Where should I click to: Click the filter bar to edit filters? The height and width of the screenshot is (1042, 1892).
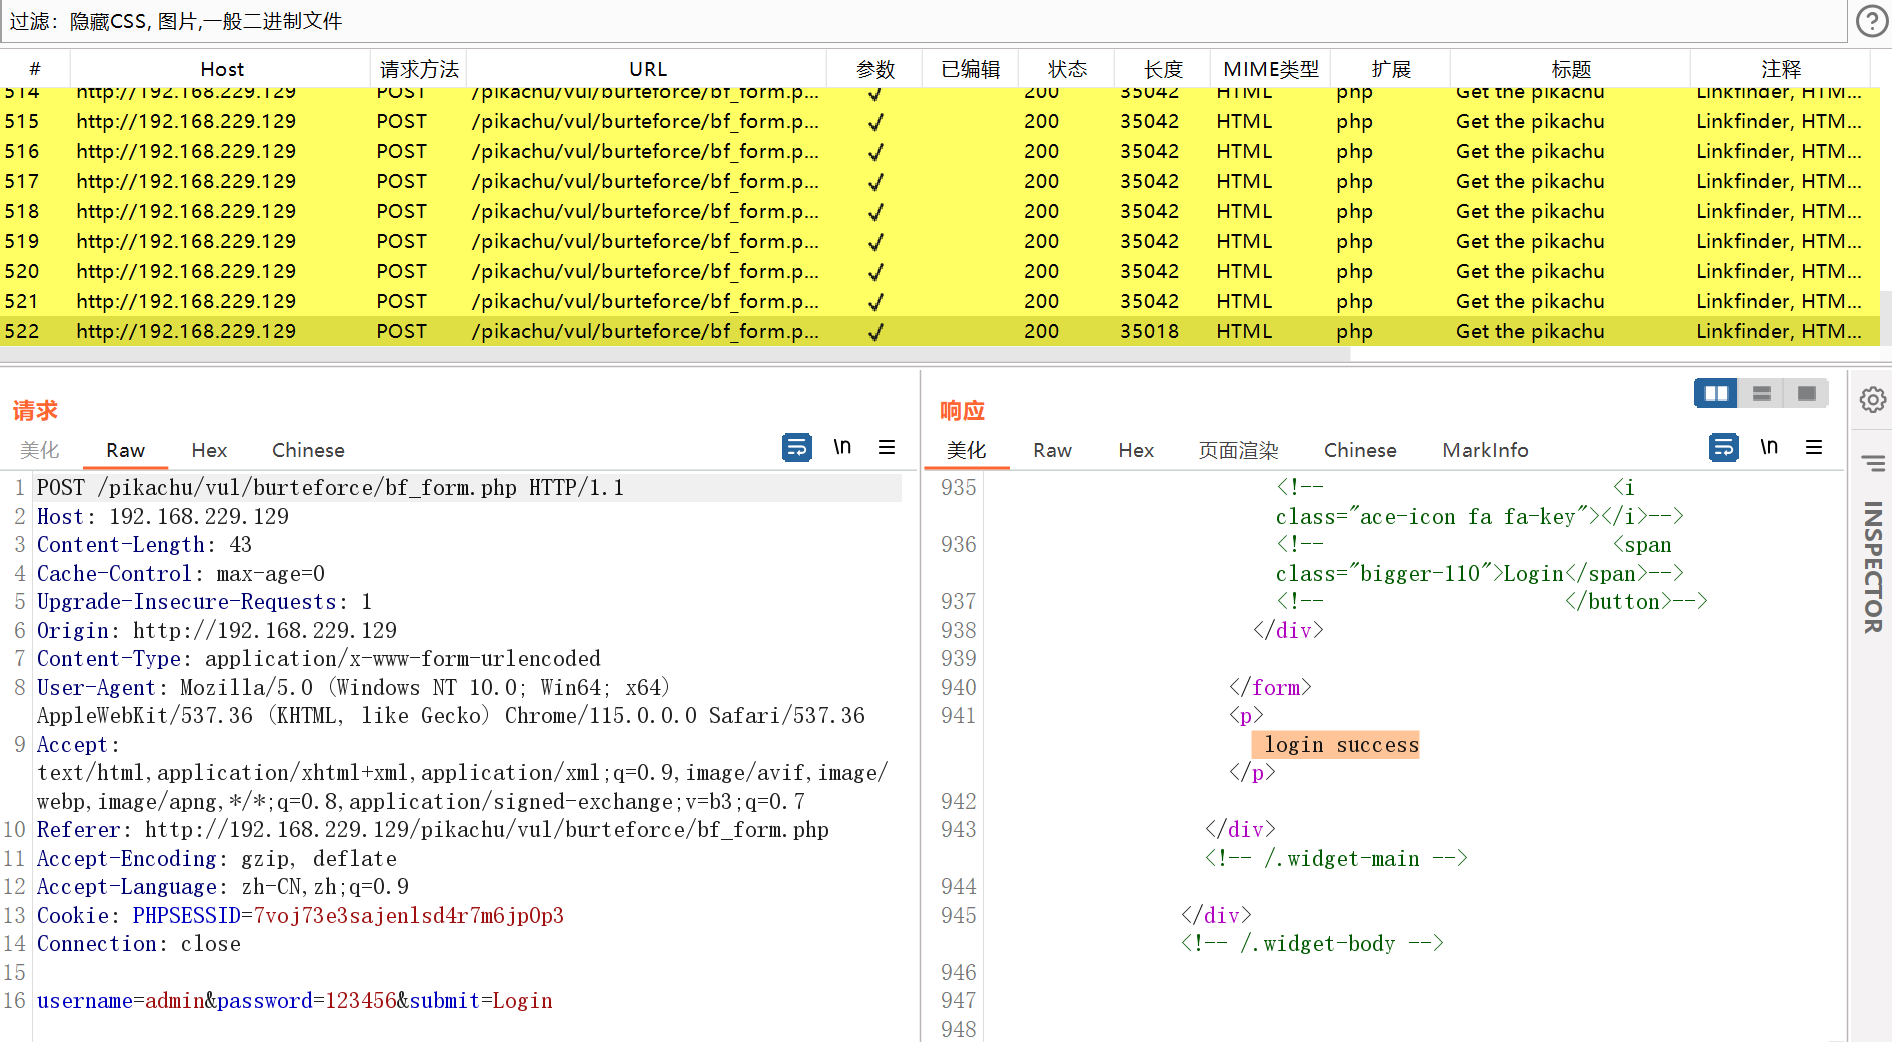coord(923,21)
